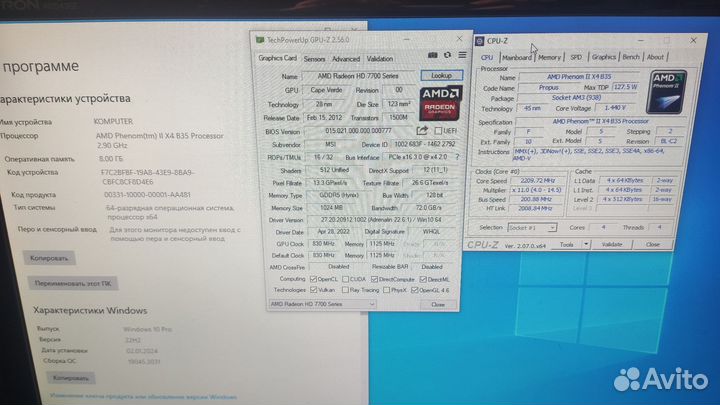Select the CPU tab in CPU-Z

pyautogui.click(x=487, y=57)
